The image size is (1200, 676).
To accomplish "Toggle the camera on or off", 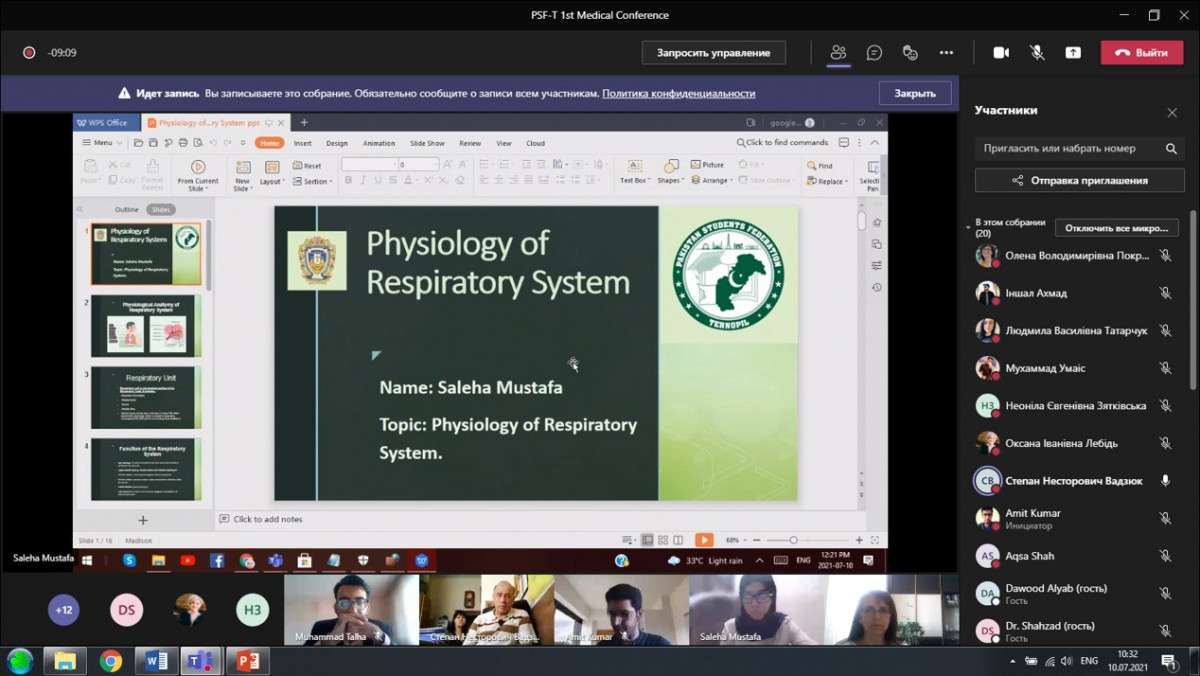I will pos(1001,53).
